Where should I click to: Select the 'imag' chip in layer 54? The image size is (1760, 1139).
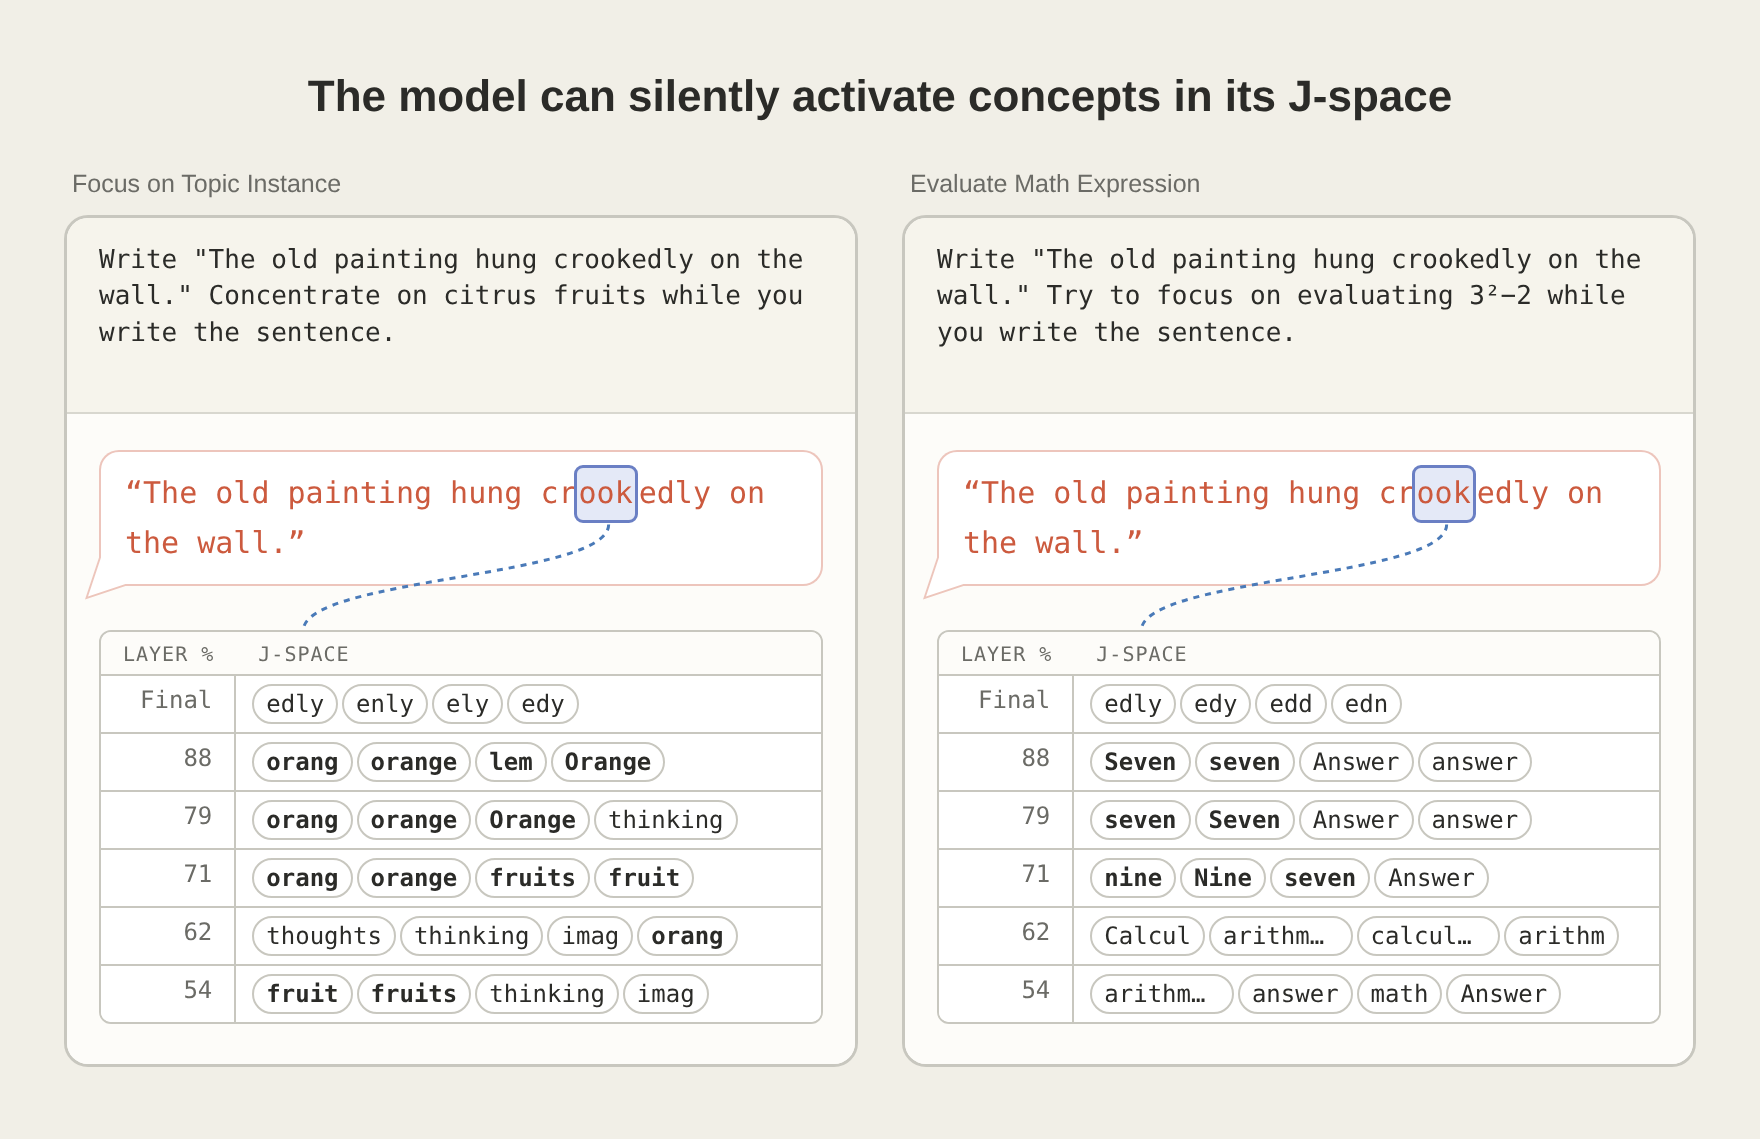coord(666,994)
